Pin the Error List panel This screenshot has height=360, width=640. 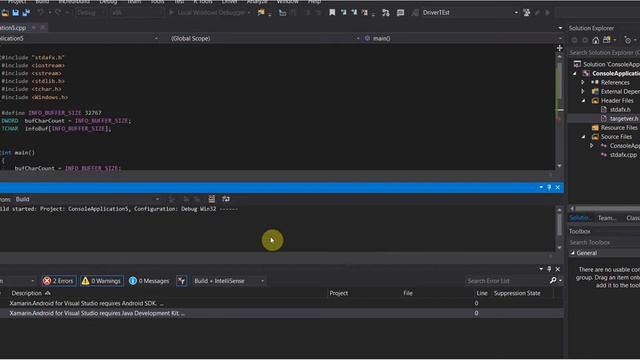pyautogui.click(x=549, y=269)
